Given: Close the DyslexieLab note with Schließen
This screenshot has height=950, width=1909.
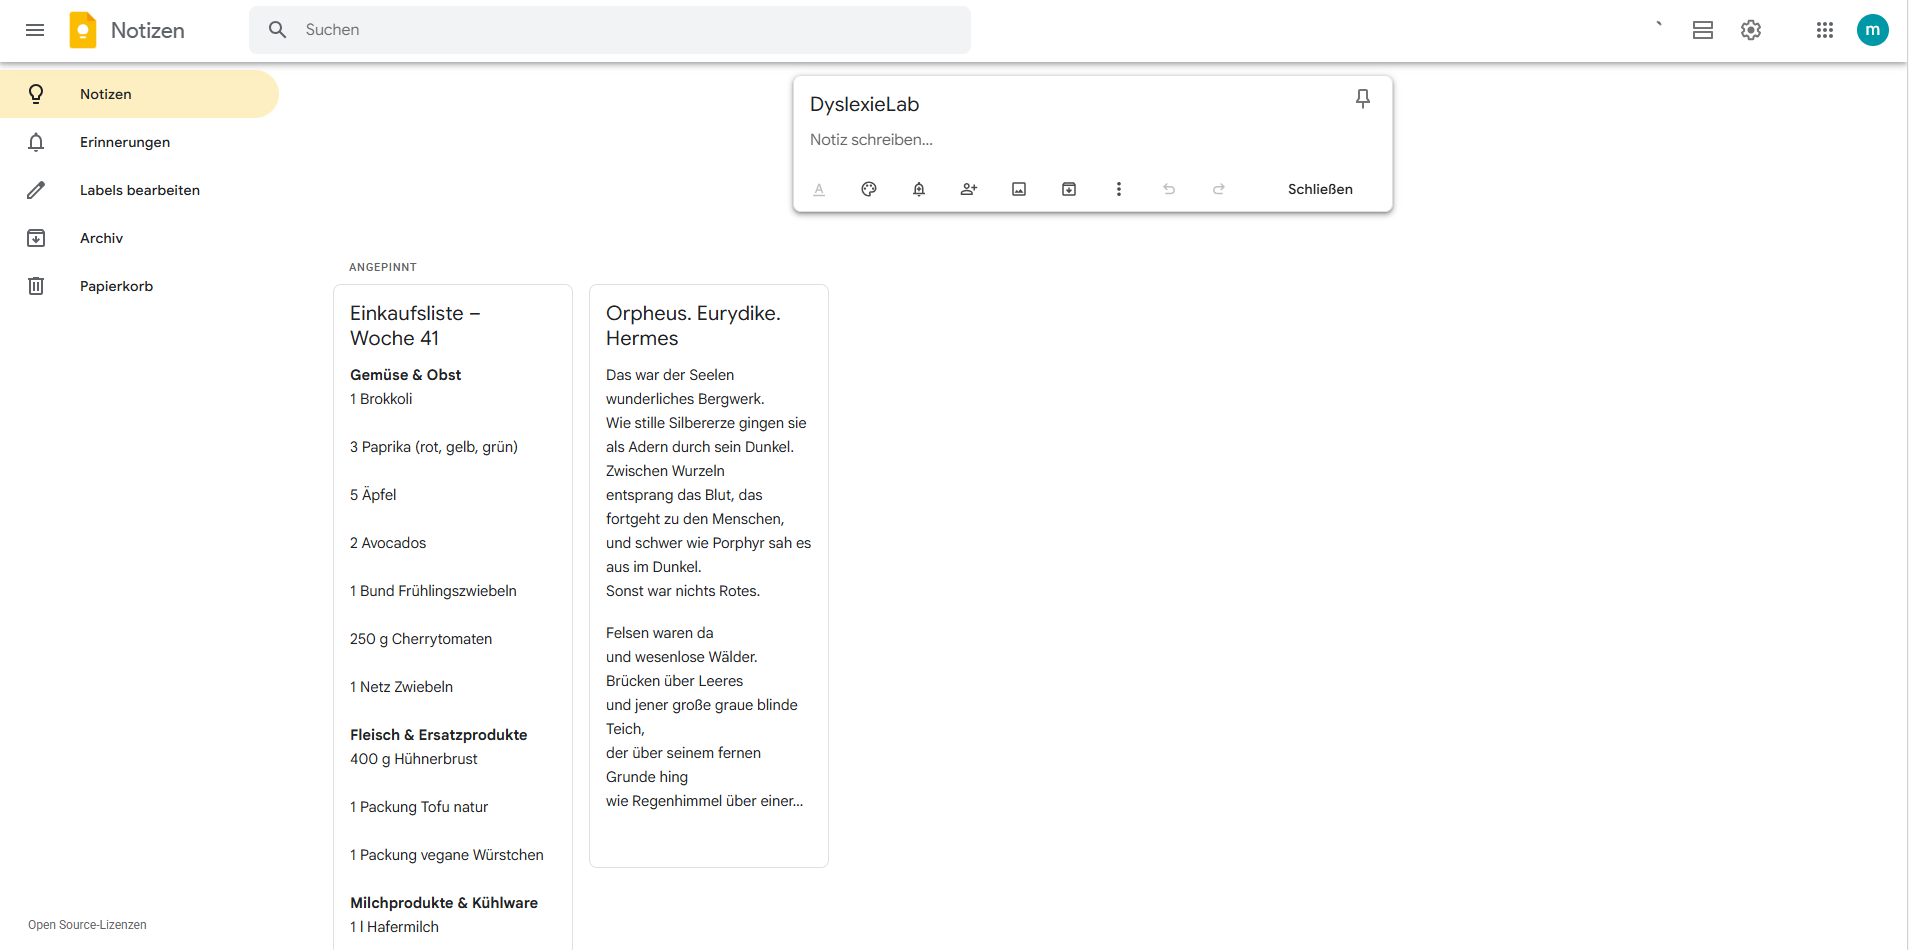Looking at the screenshot, I should click(x=1319, y=189).
